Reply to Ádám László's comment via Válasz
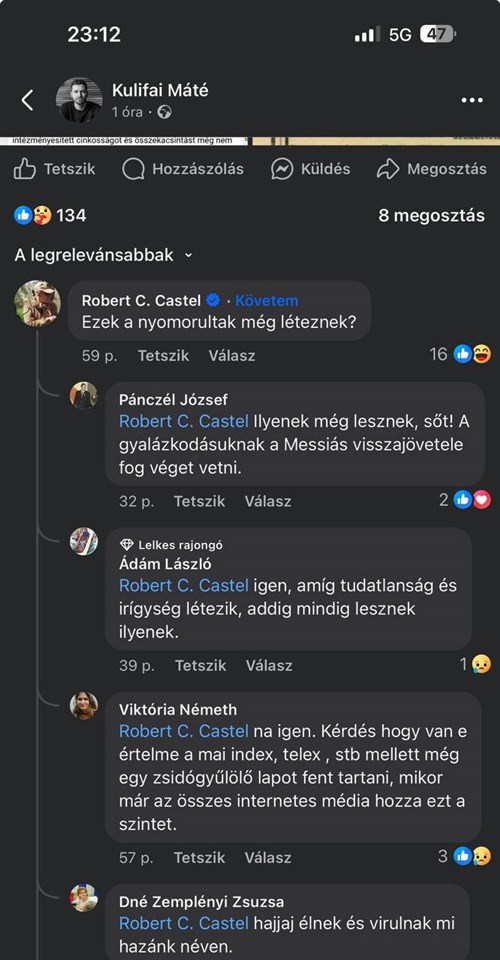The image size is (500, 960). point(269,666)
